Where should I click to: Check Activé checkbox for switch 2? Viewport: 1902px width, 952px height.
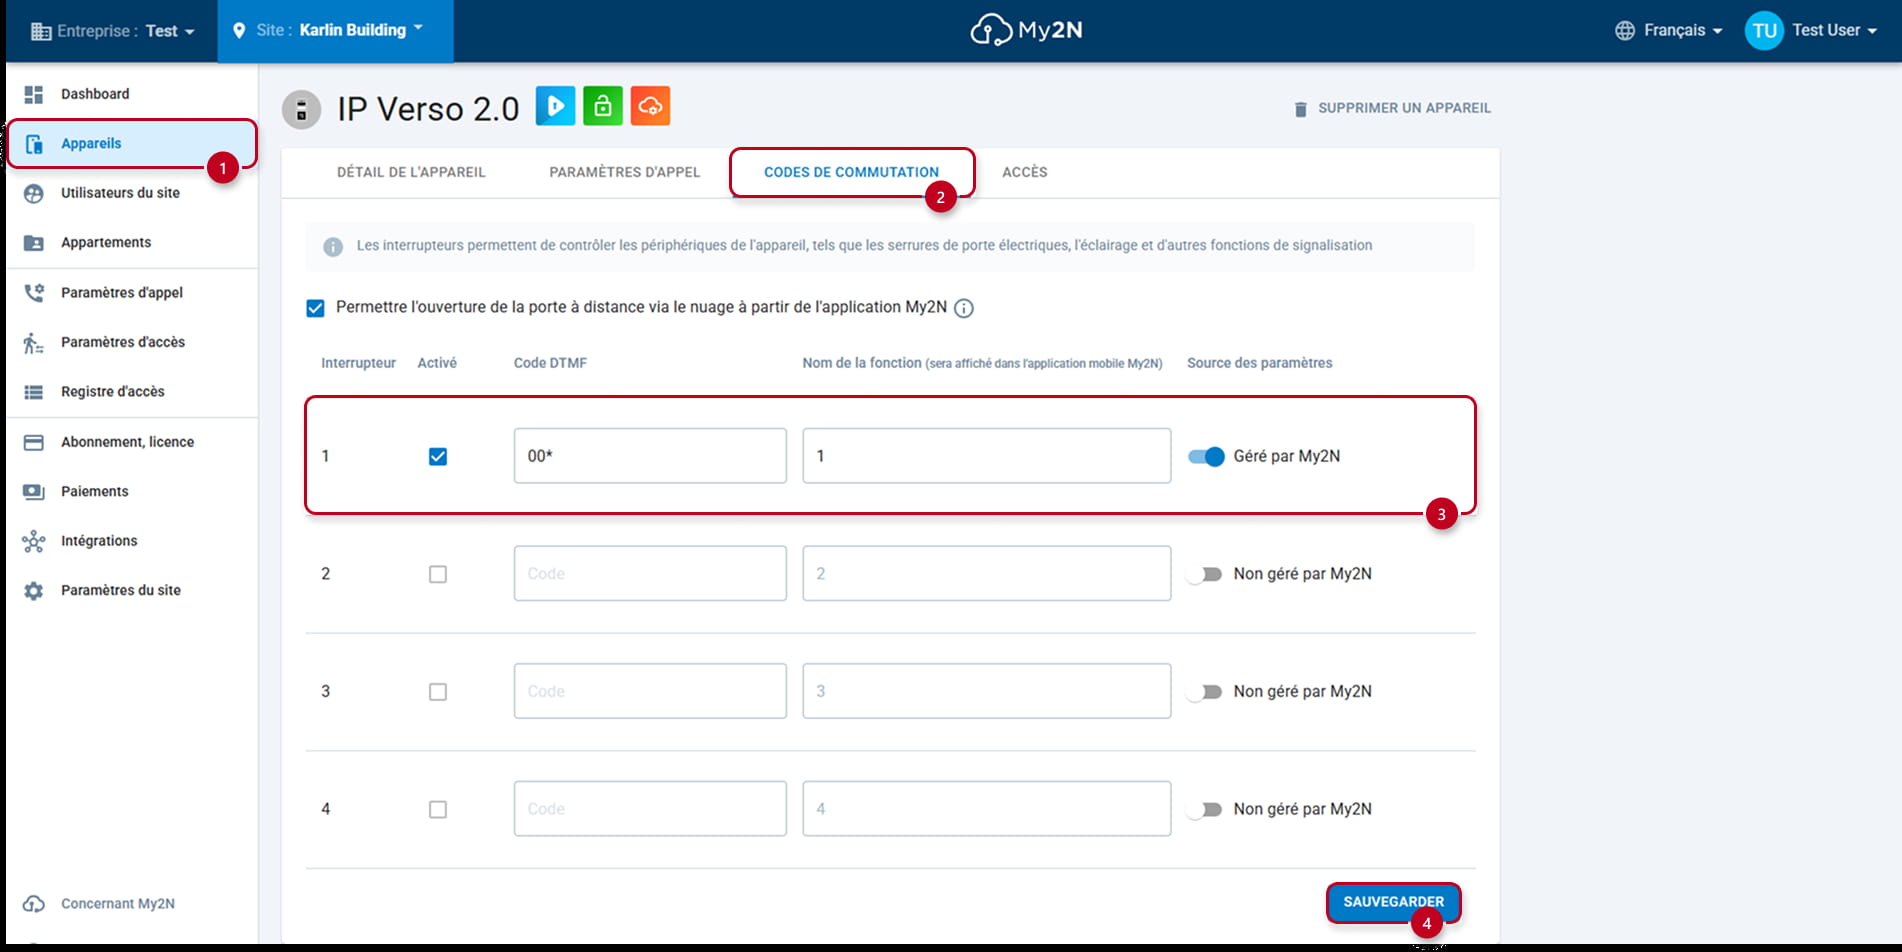tap(438, 574)
